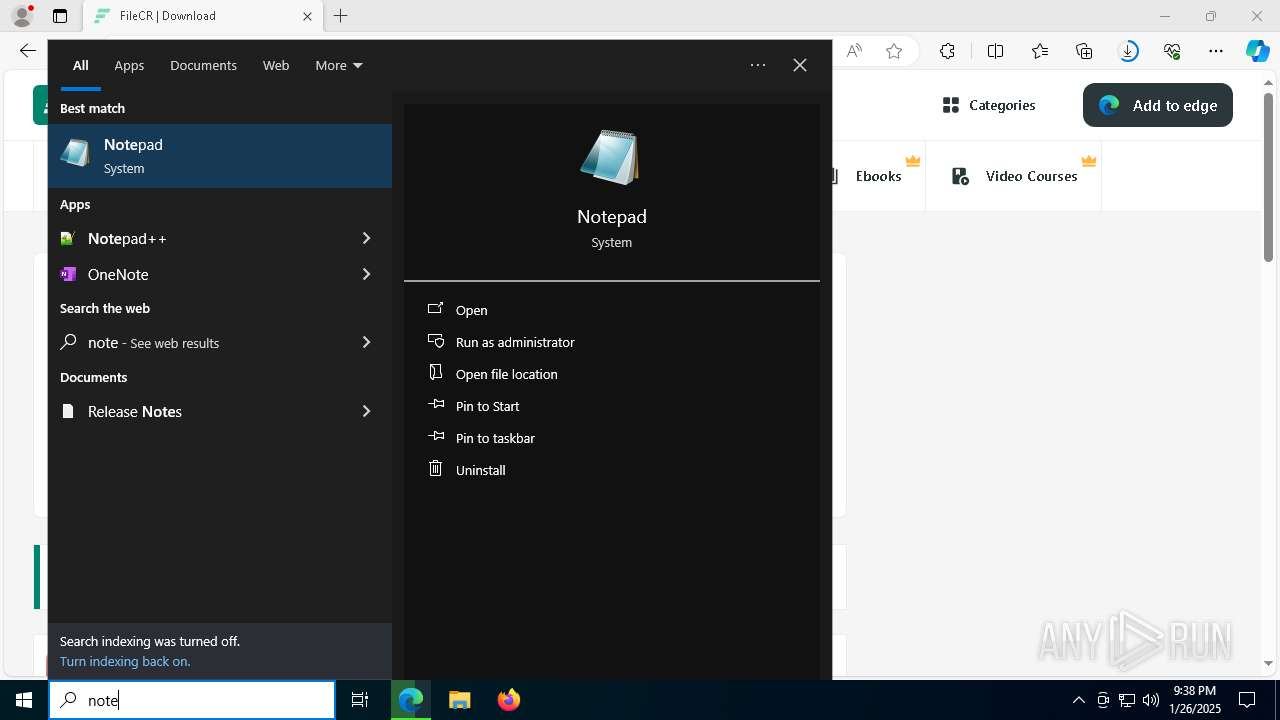Viewport: 1280px width, 720px height.
Task: Select OneNote app result
Action: coord(200,274)
